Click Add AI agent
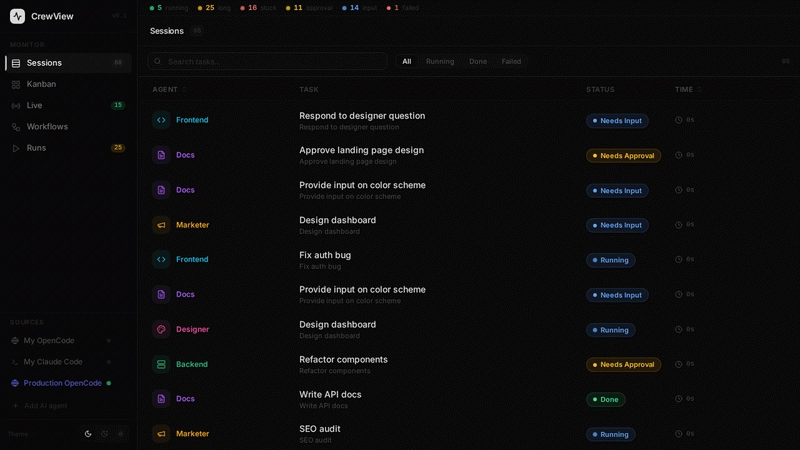Screen dimensions: 800x450 tap(40, 406)
